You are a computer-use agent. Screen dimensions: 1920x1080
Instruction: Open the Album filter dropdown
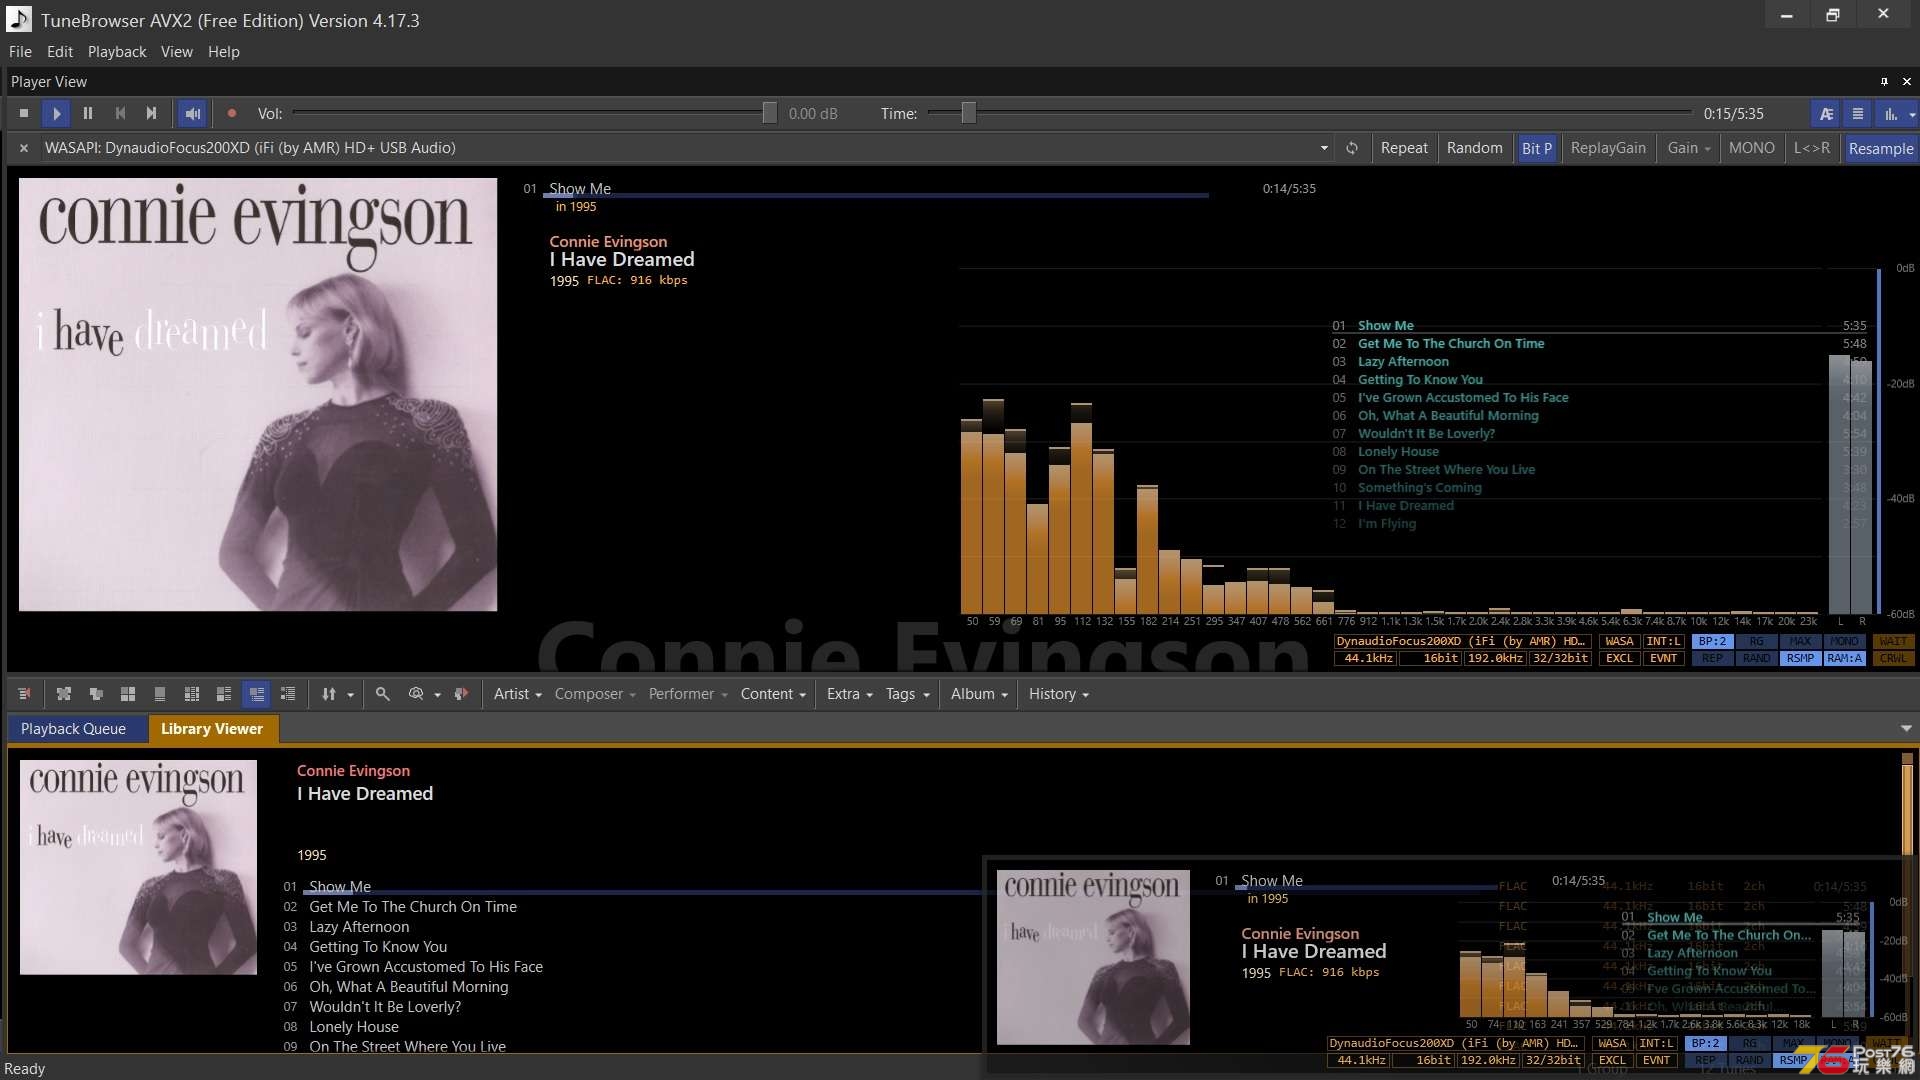pyautogui.click(x=979, y=694)
